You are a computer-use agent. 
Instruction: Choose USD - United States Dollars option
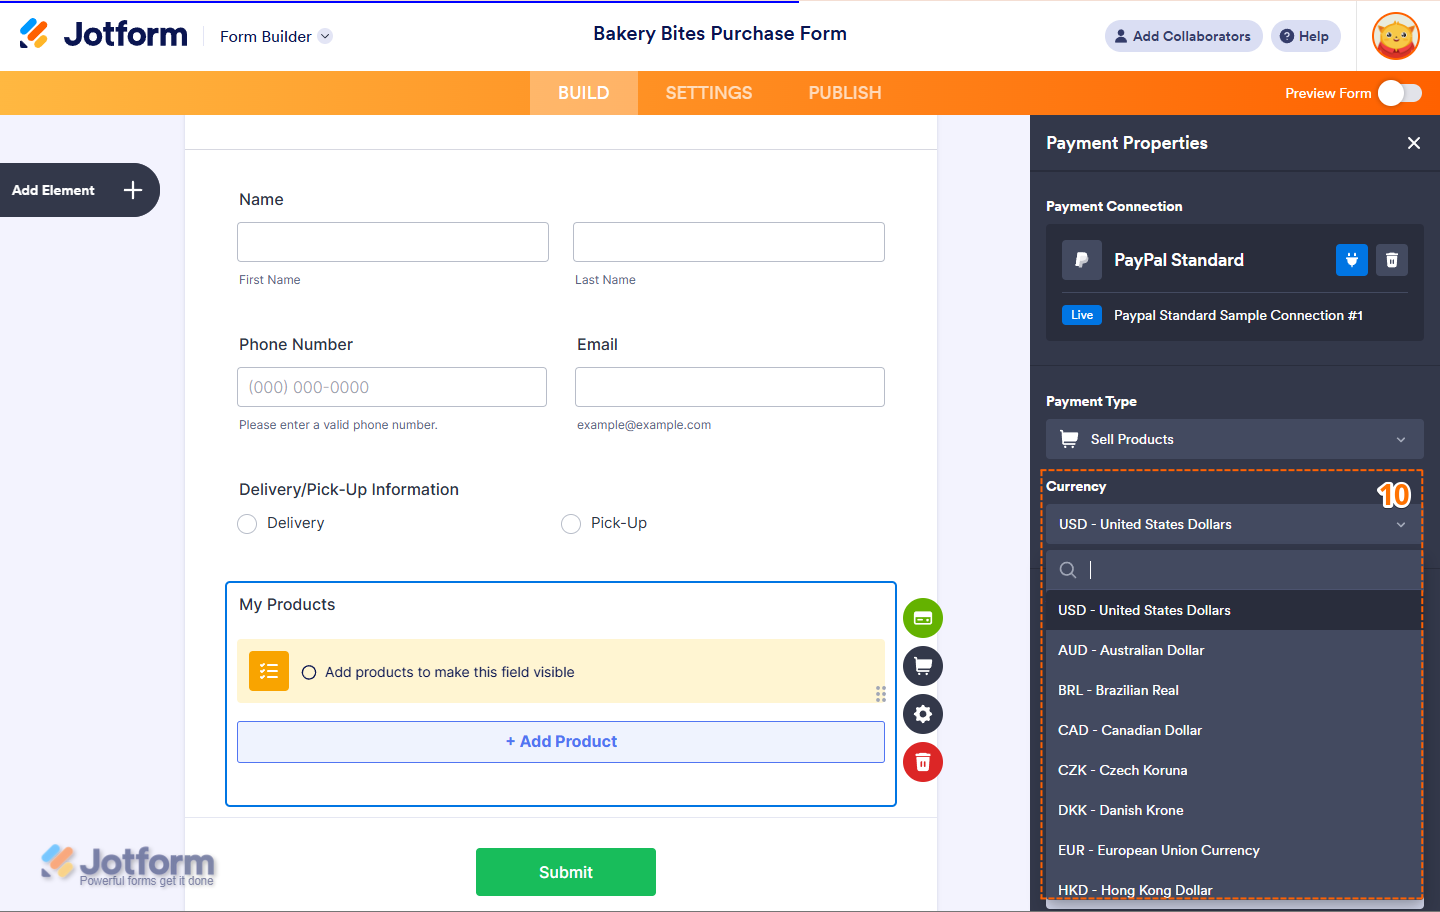[x=1235, y=610]
